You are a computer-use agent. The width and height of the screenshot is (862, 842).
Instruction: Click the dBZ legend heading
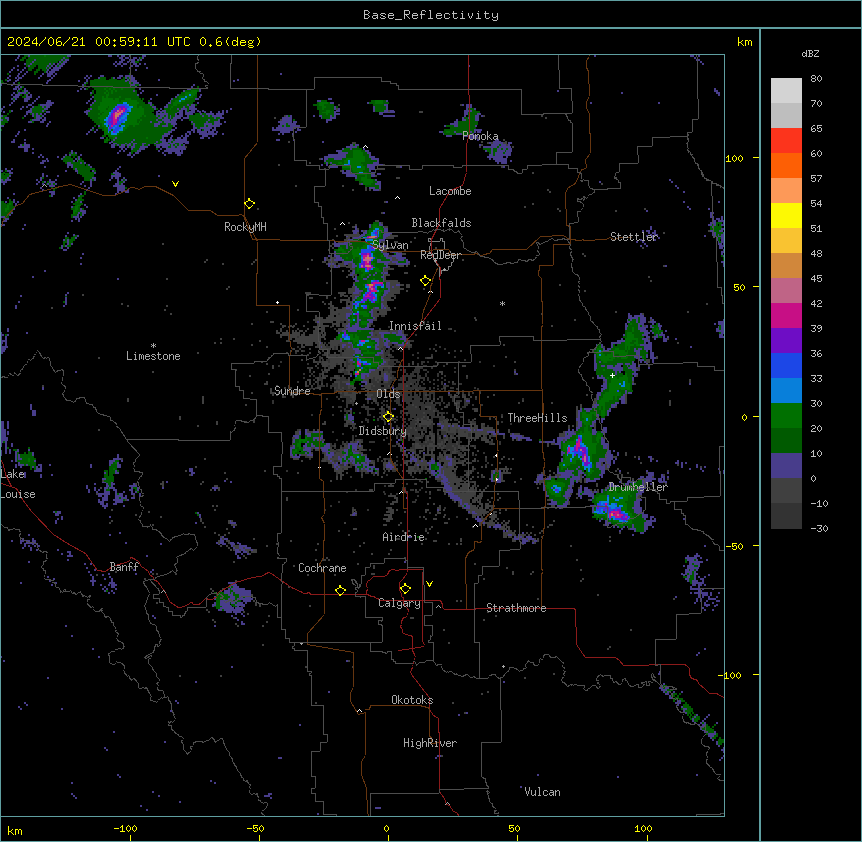point(810,53)
